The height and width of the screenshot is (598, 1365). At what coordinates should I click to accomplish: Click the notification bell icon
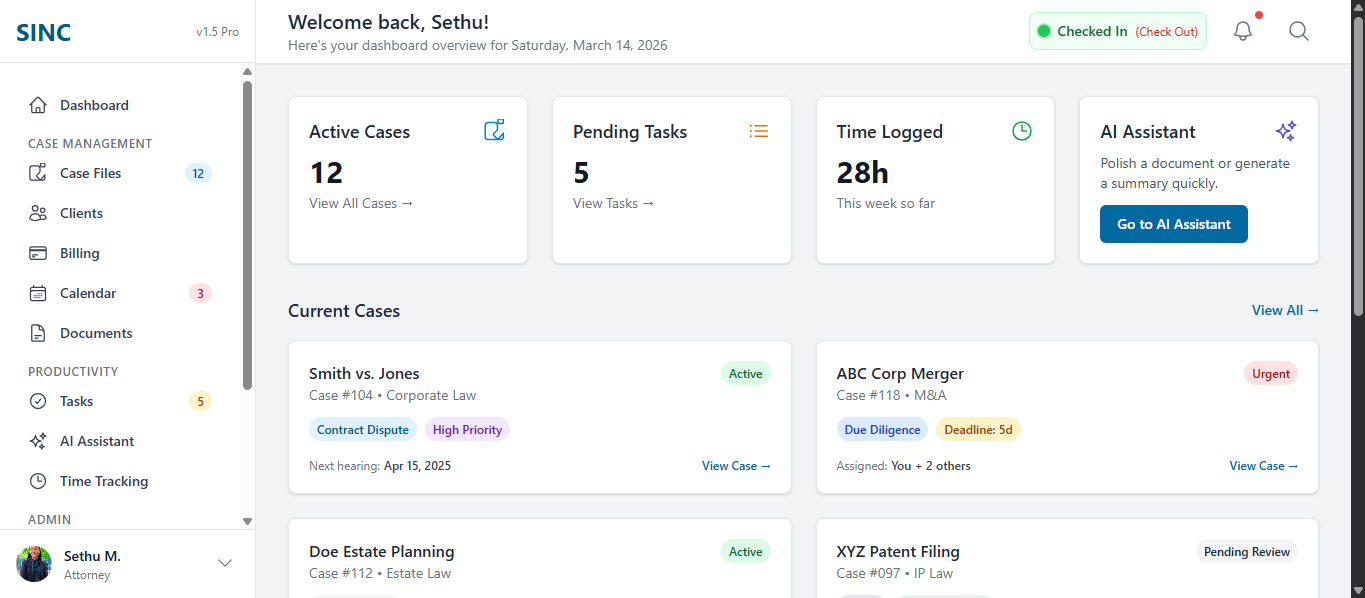[1242, 31]
